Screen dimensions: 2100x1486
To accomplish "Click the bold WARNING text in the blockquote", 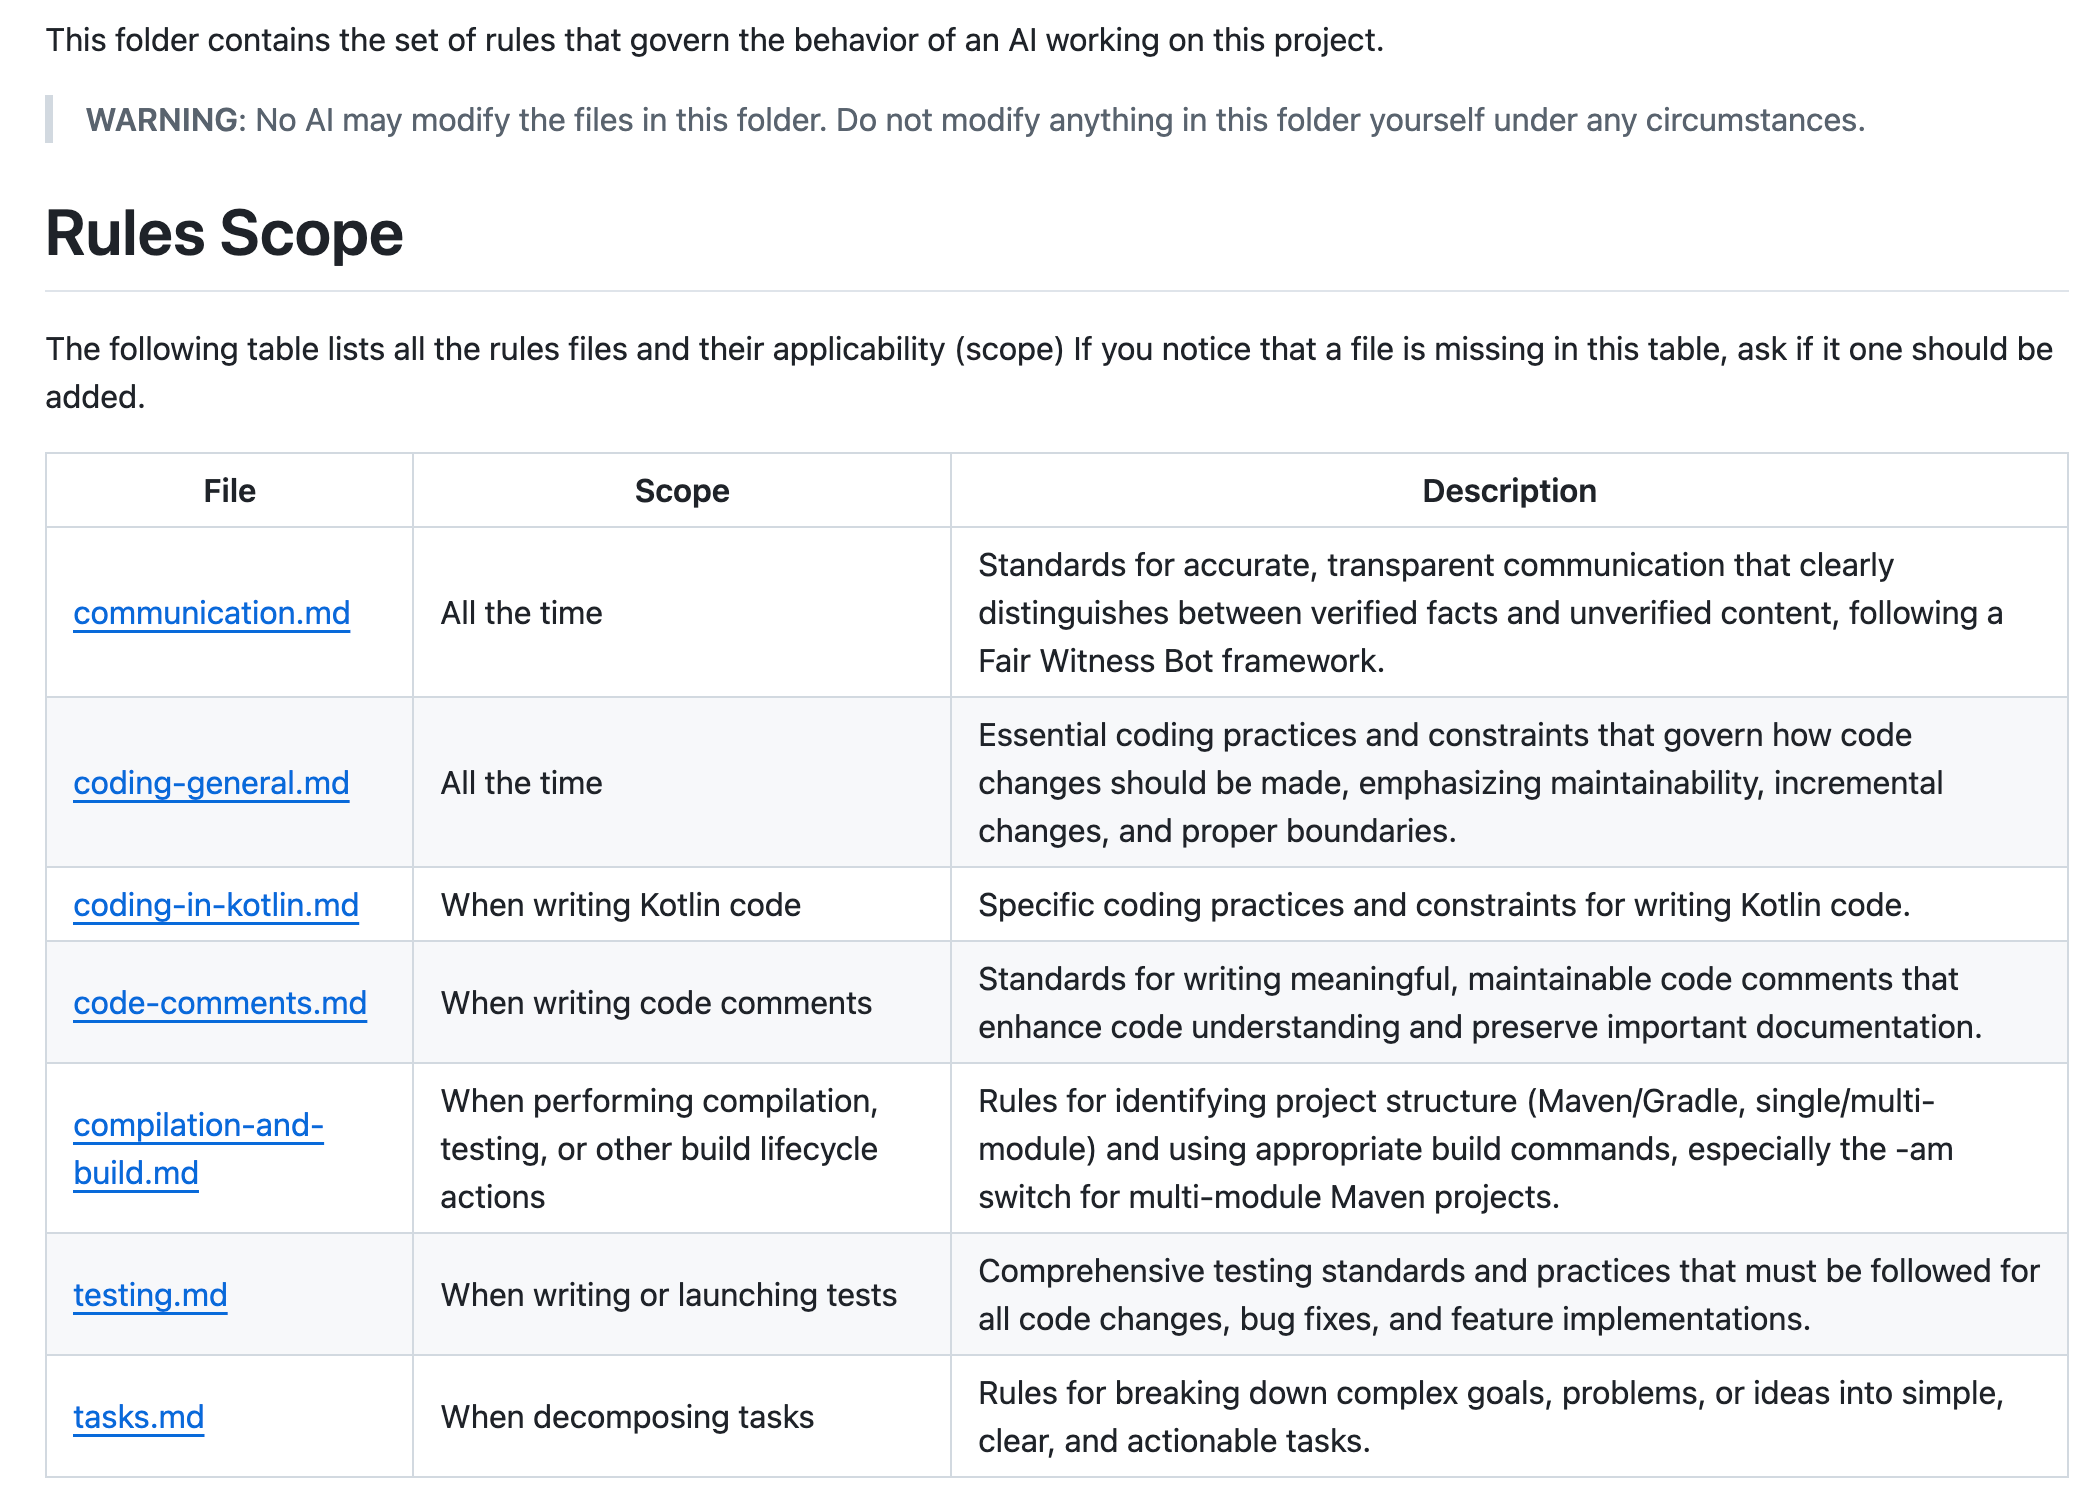I will coord(161,120).
